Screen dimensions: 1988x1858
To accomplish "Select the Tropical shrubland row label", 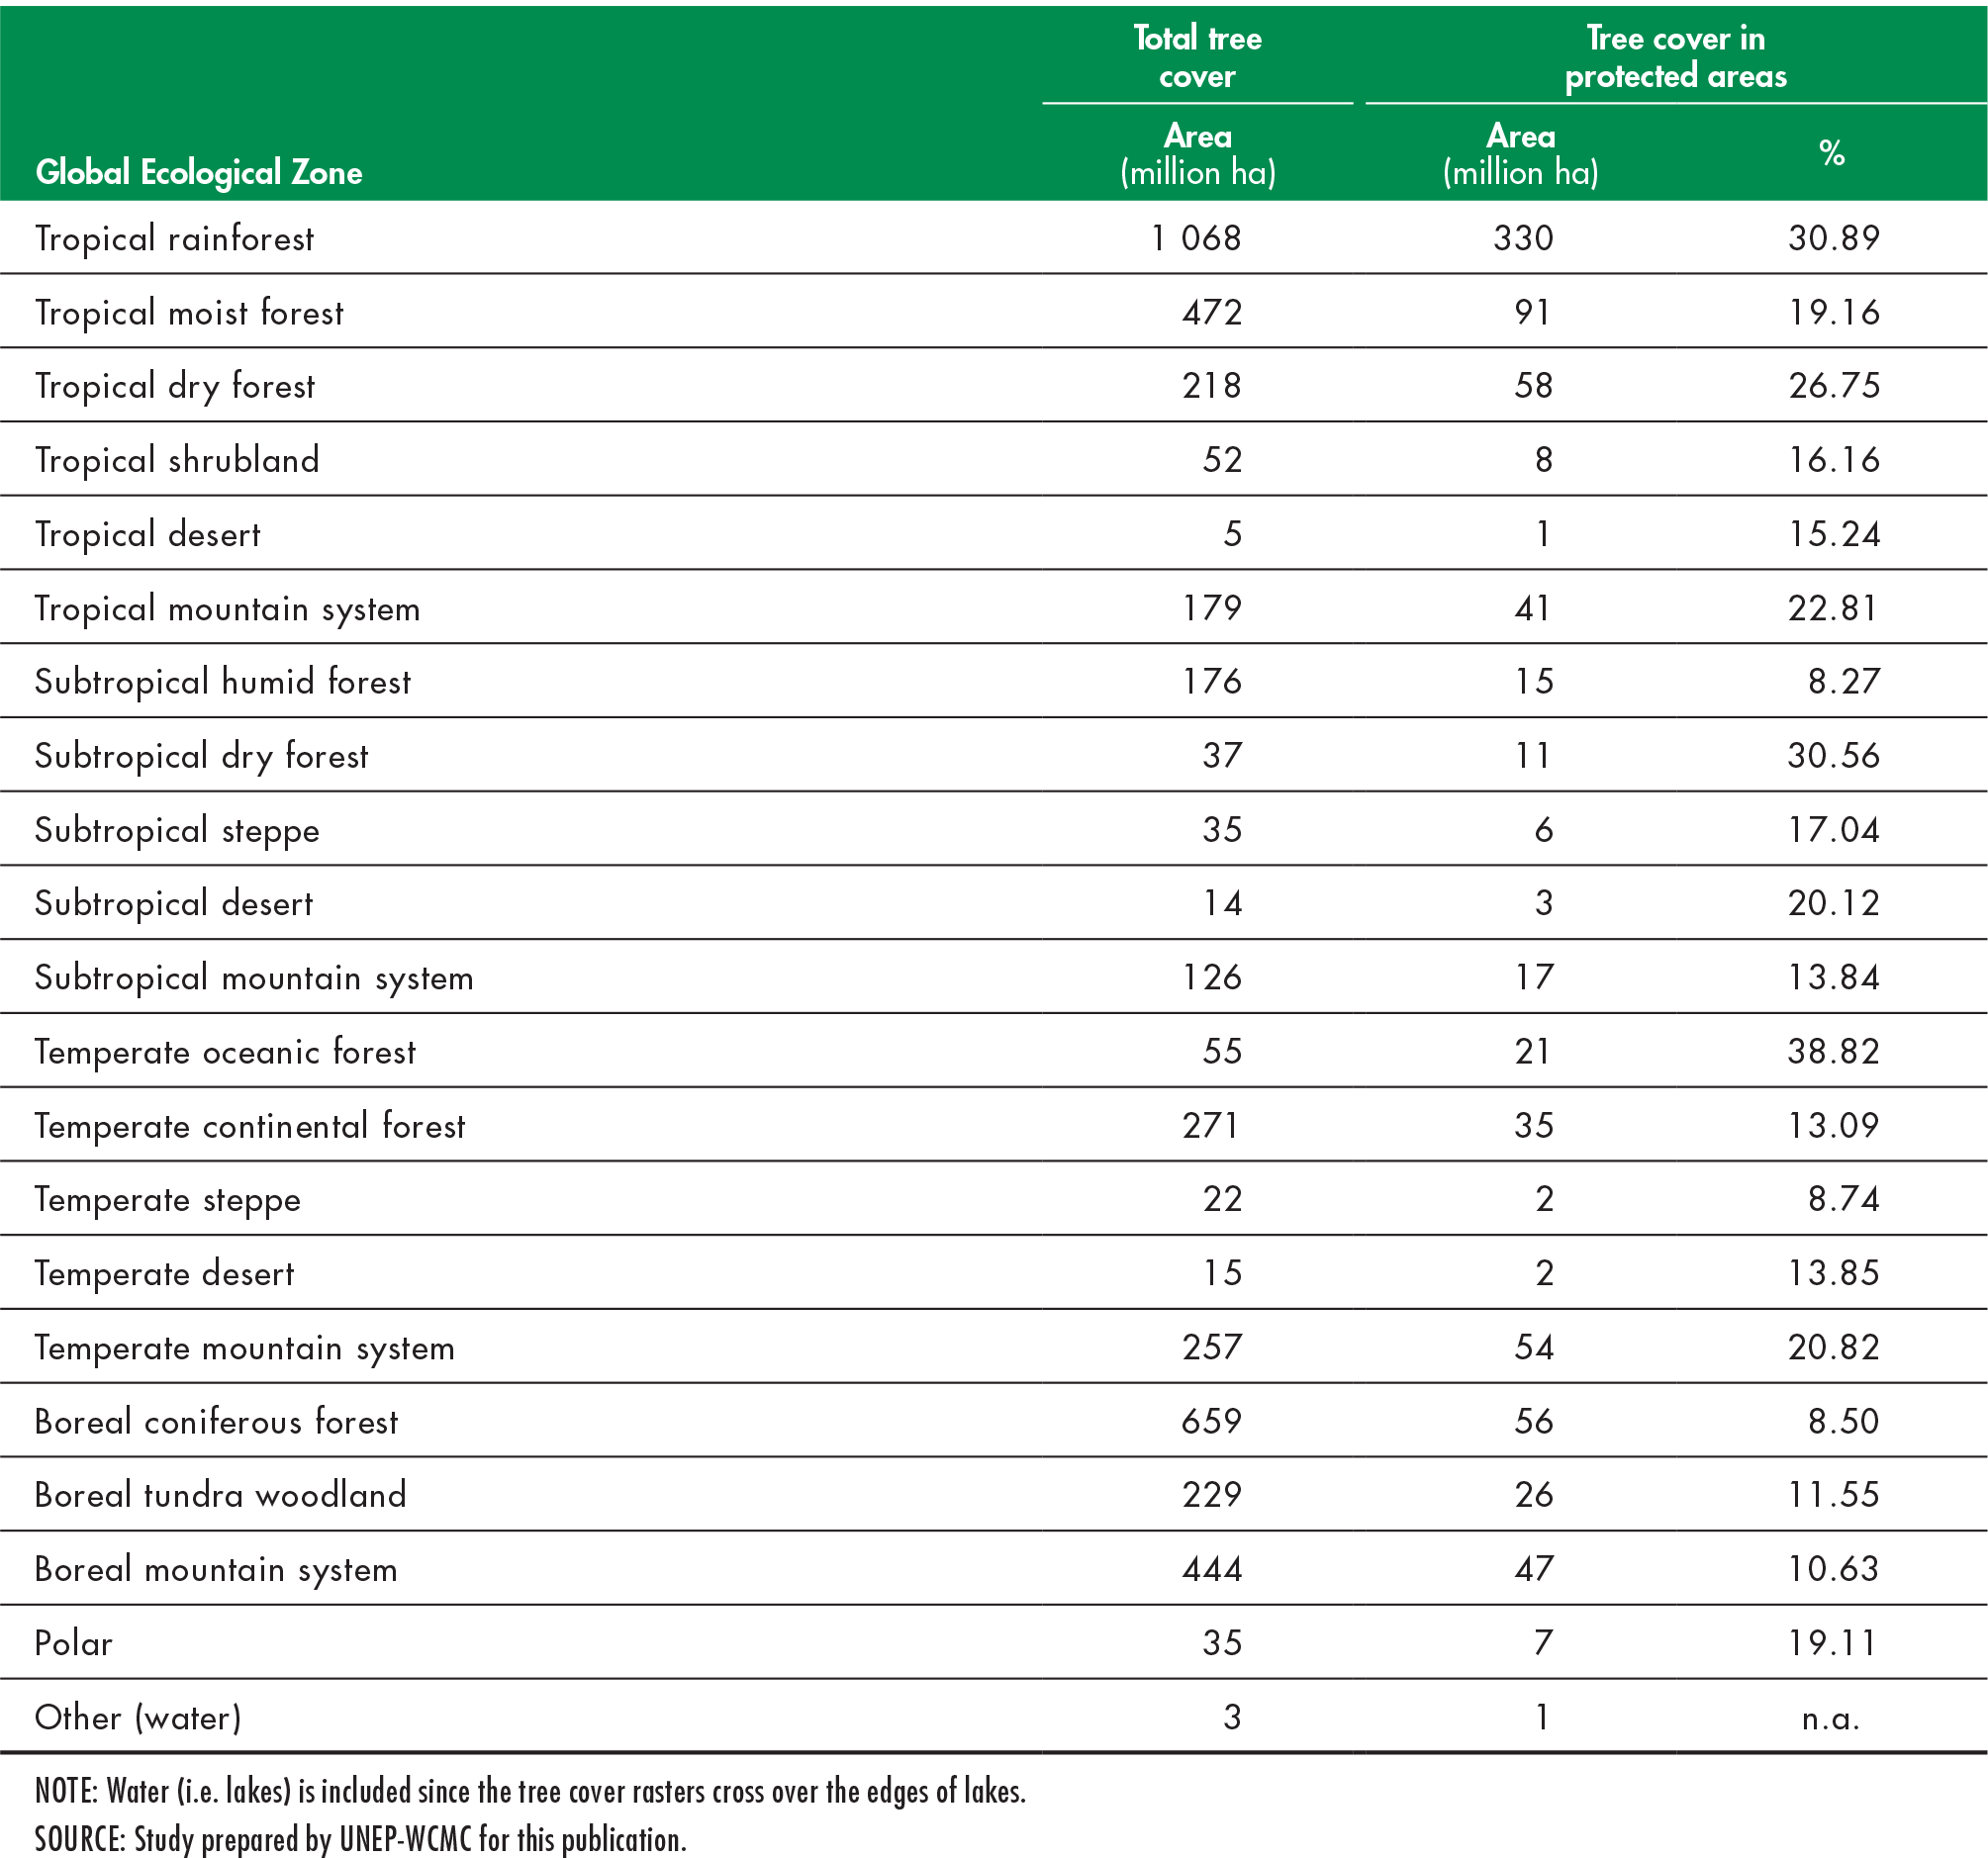I will pos(177,460).
